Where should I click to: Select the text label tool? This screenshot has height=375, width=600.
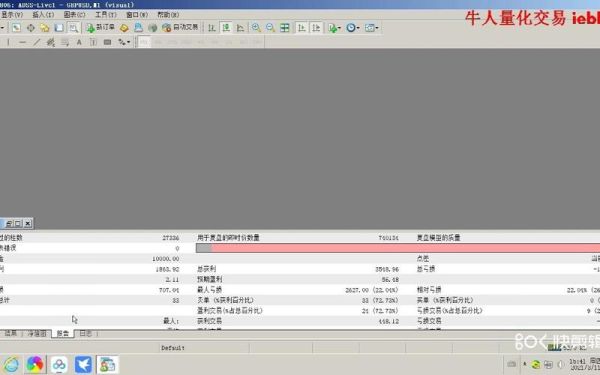click(93, 42)
